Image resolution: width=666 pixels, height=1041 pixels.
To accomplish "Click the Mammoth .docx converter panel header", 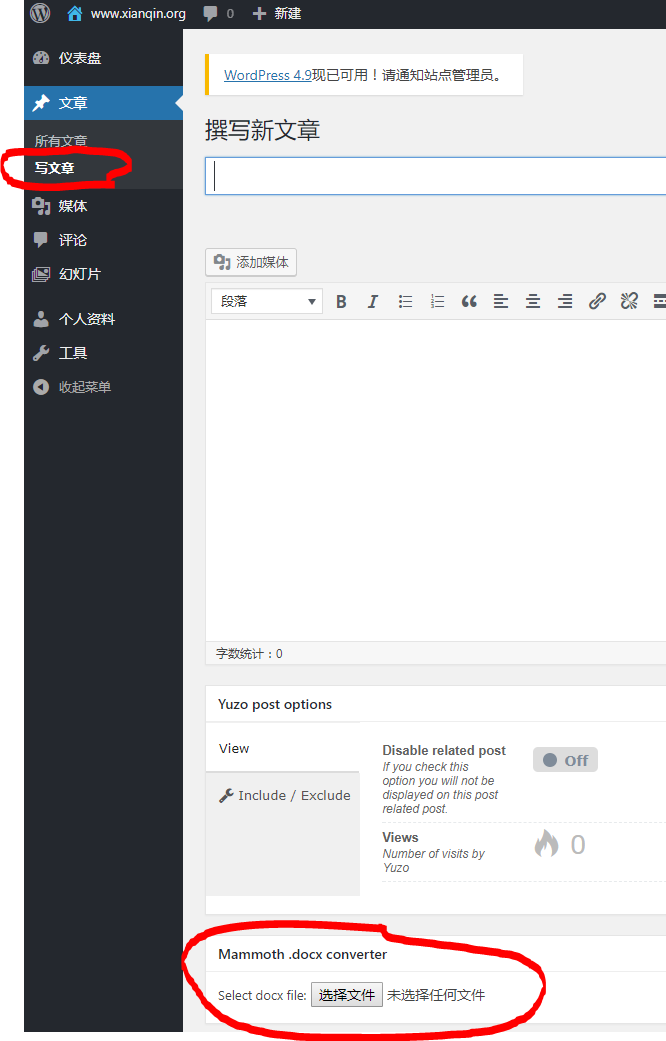I will 436,954.
